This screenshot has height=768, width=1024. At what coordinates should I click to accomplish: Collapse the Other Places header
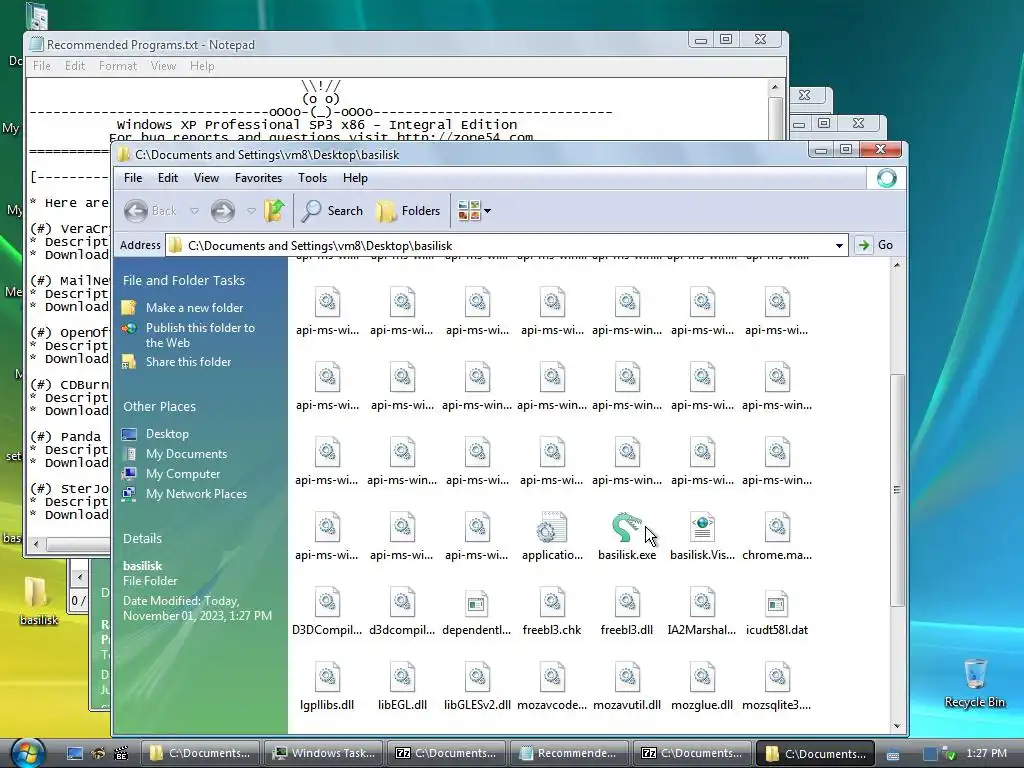(x=159, y=406)
